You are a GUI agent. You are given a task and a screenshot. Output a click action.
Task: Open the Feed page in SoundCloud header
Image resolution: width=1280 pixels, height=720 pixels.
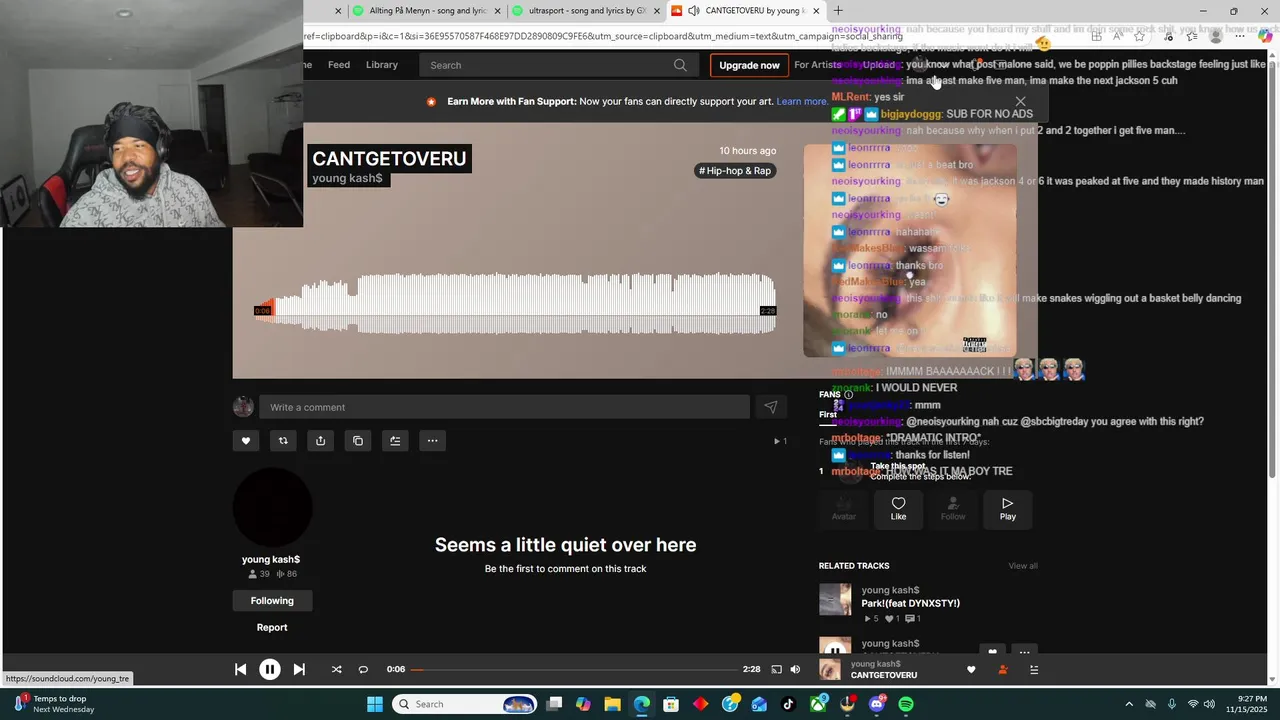click(x=339, y=65)
